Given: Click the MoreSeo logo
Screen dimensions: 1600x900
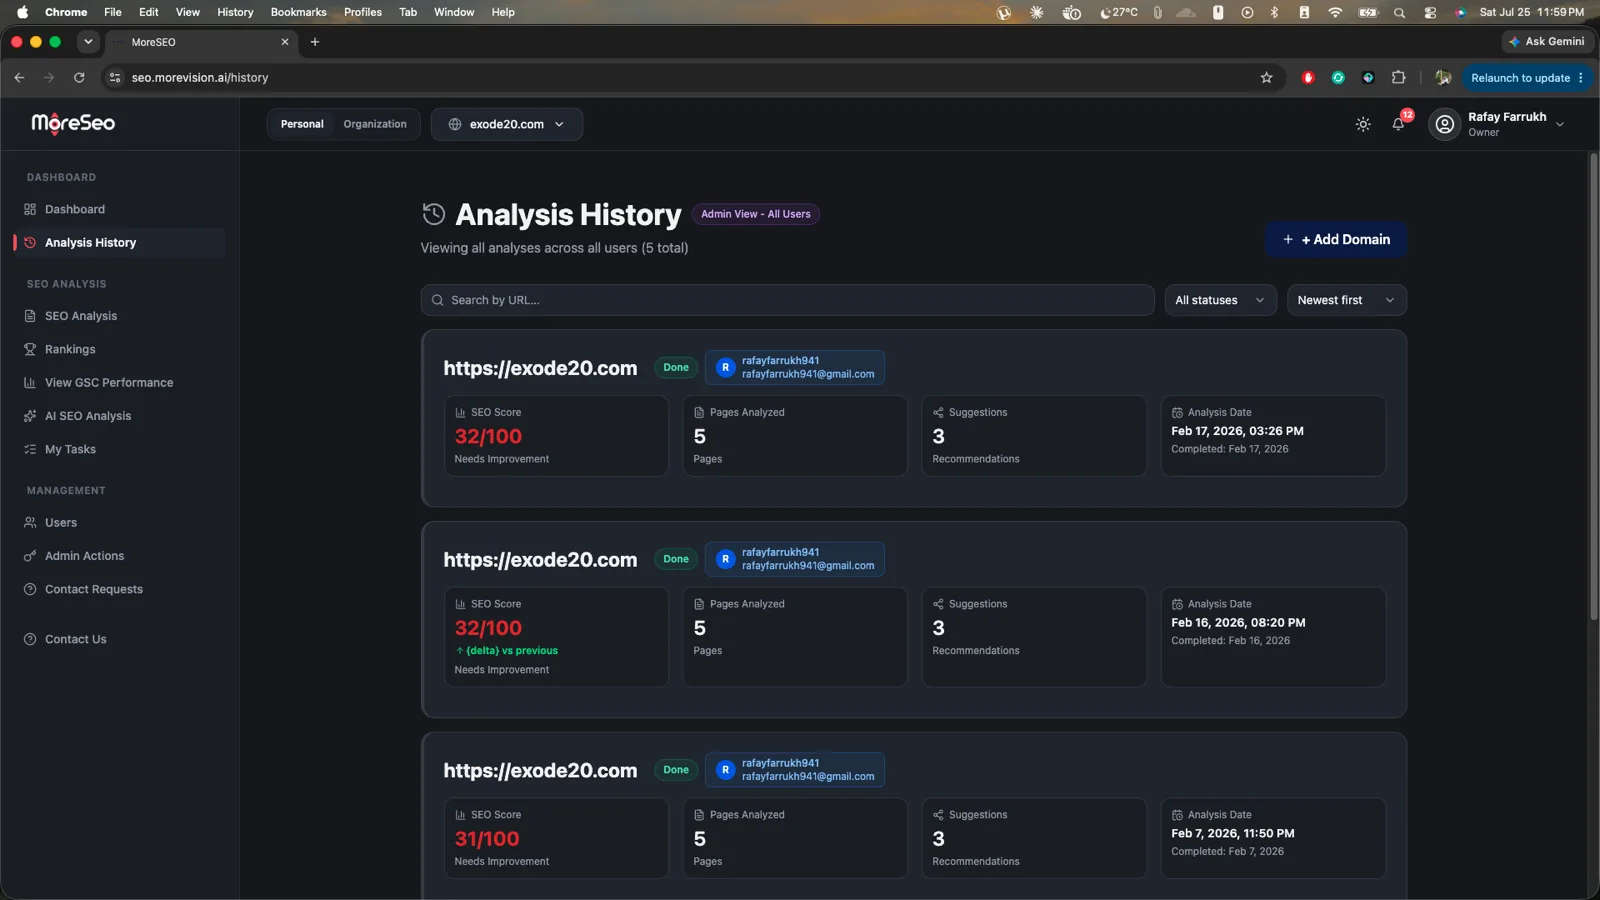Looking at the screenshot, I should [73, 123].
